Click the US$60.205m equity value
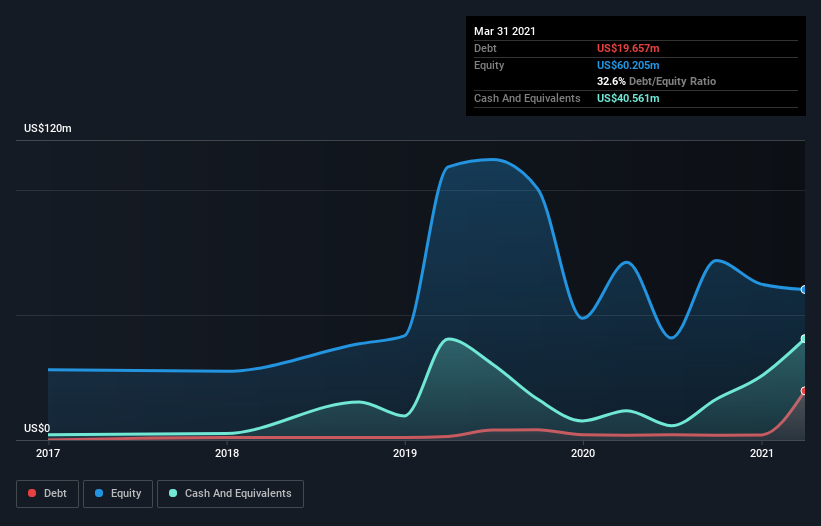The width and height of the screenshot is (821, 526). (x=628, y=65)
